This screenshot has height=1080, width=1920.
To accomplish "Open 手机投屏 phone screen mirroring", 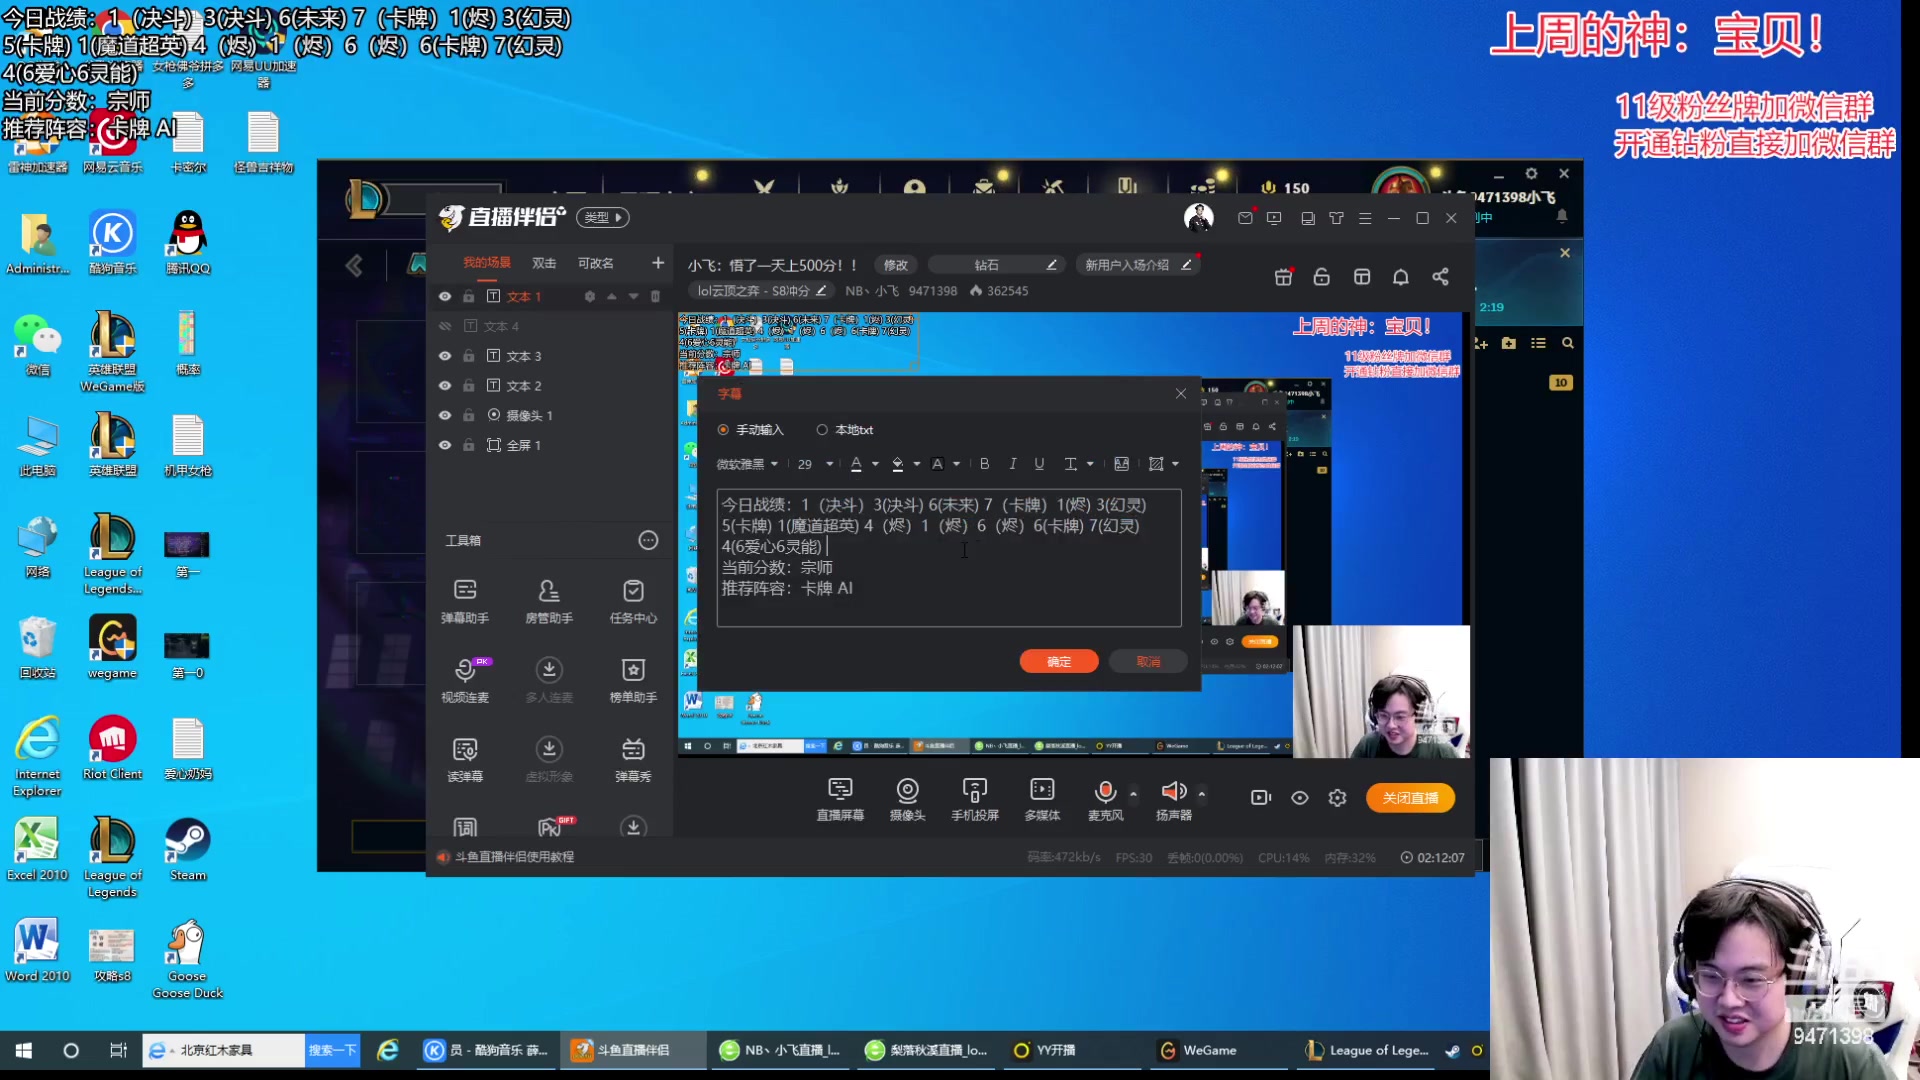I will coord(973,797).
